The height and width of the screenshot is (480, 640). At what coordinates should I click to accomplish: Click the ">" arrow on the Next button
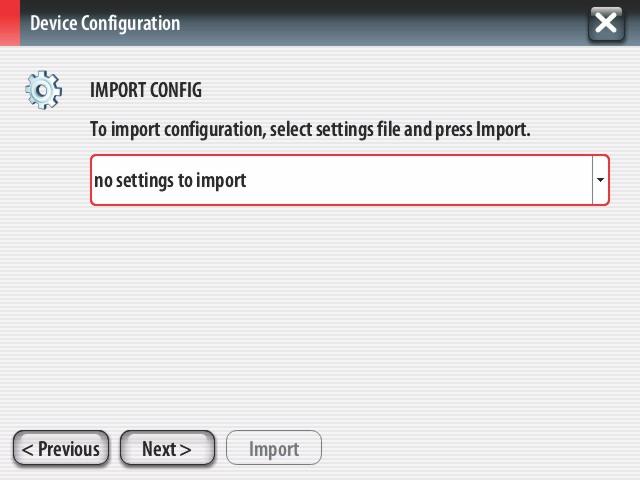(x=185, y=450)
